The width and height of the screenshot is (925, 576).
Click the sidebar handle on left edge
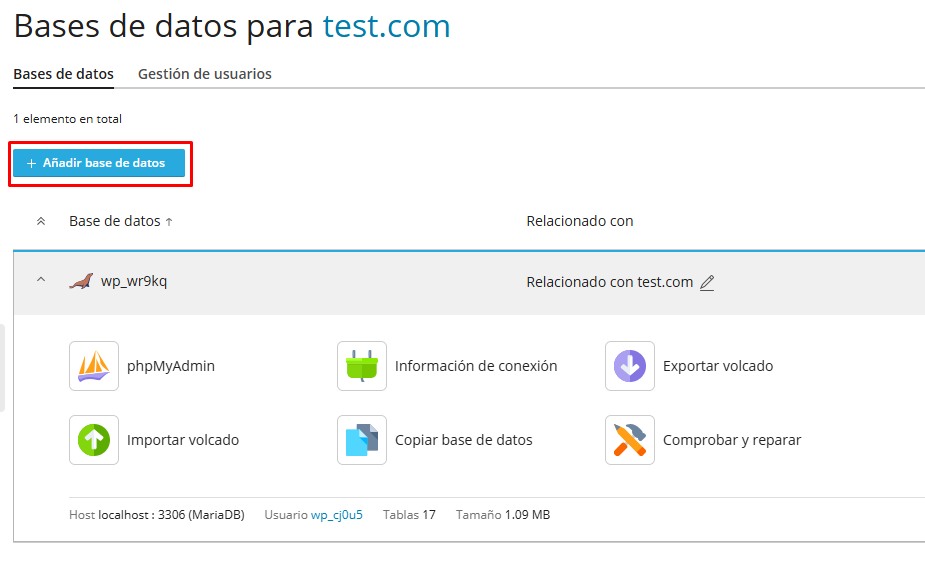click(2, 367)
